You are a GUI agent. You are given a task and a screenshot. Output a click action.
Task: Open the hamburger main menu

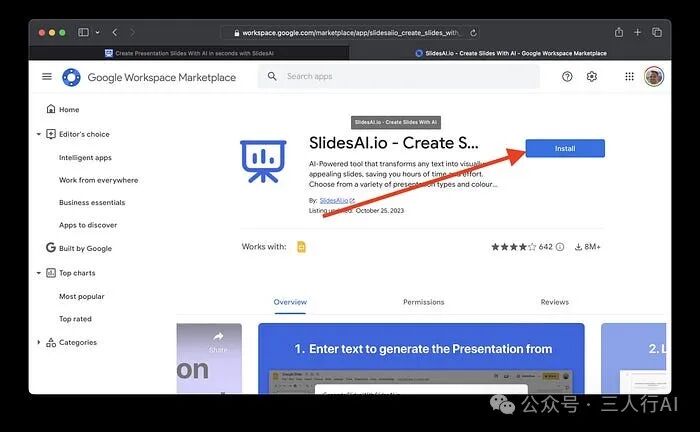(46, 77)
